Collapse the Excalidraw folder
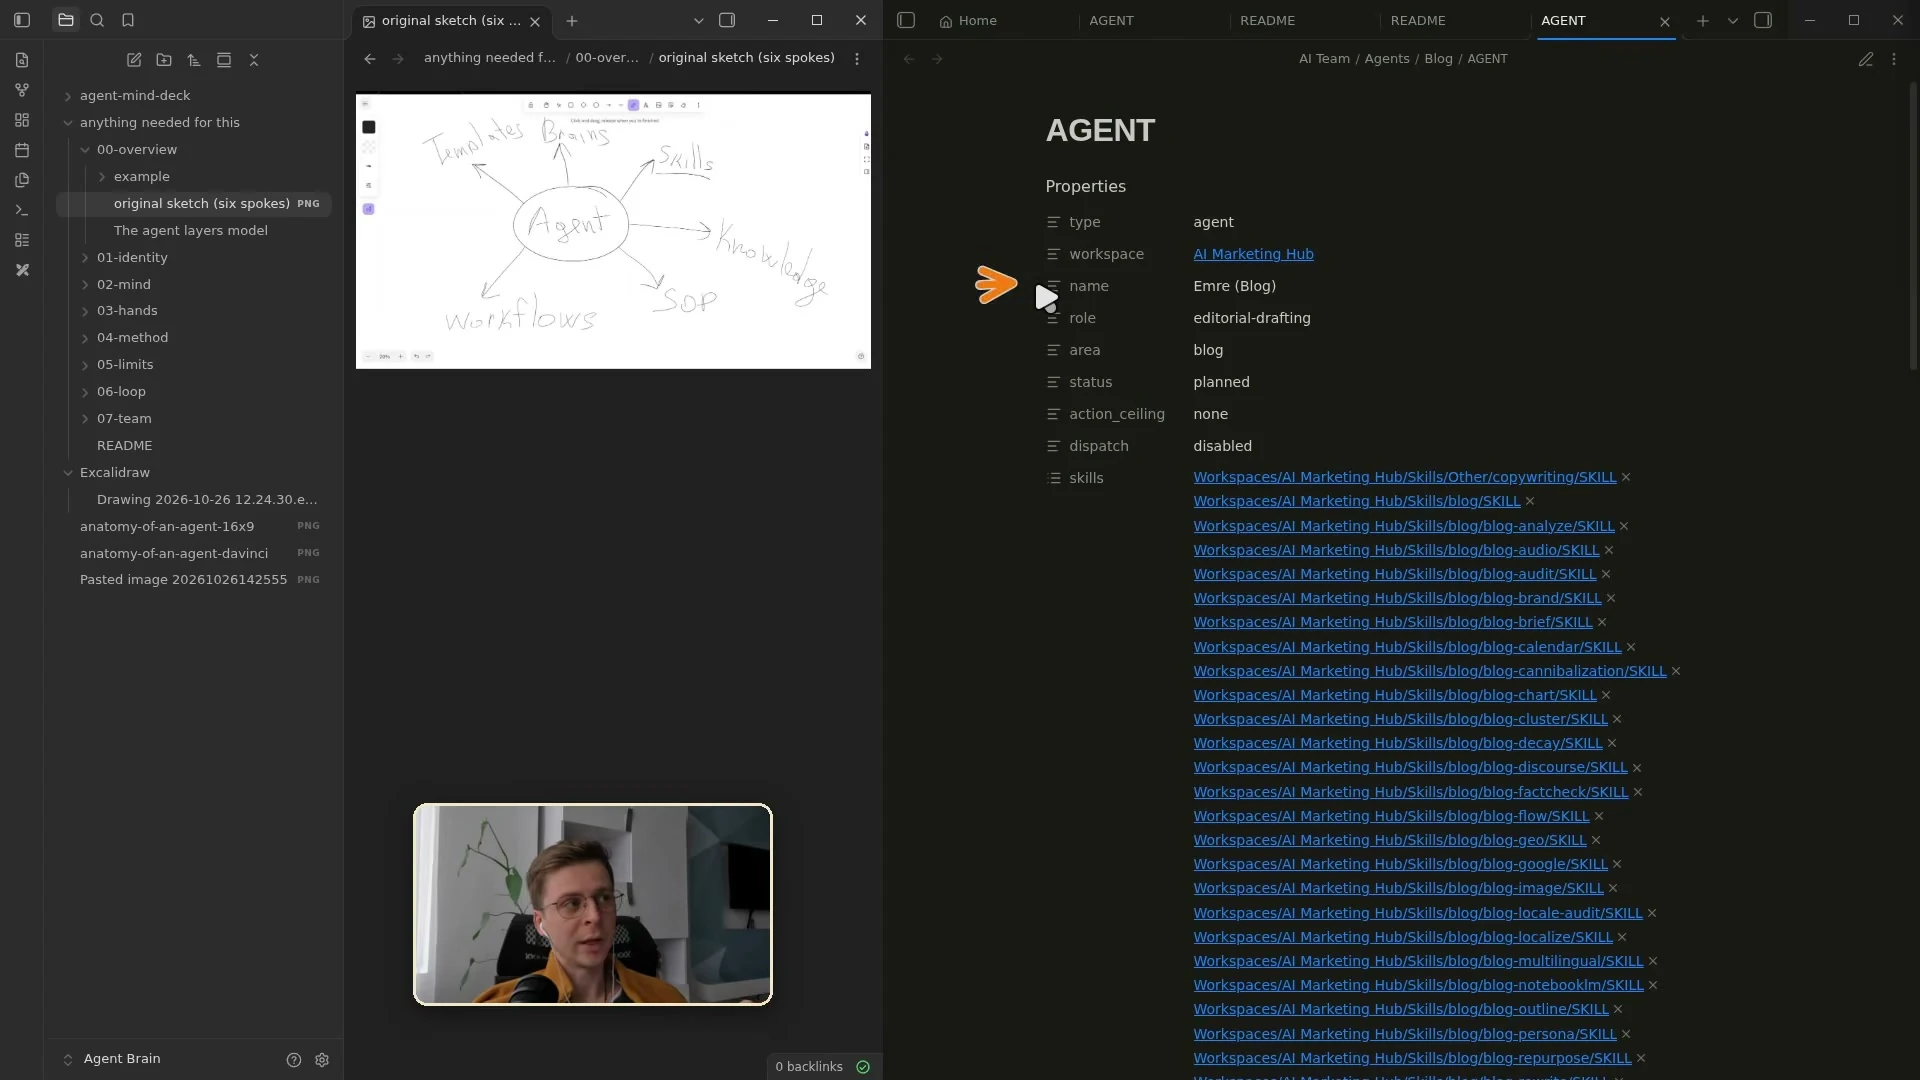The height and width of the screenshot is (1080, 1920). [x=68, y=473]
